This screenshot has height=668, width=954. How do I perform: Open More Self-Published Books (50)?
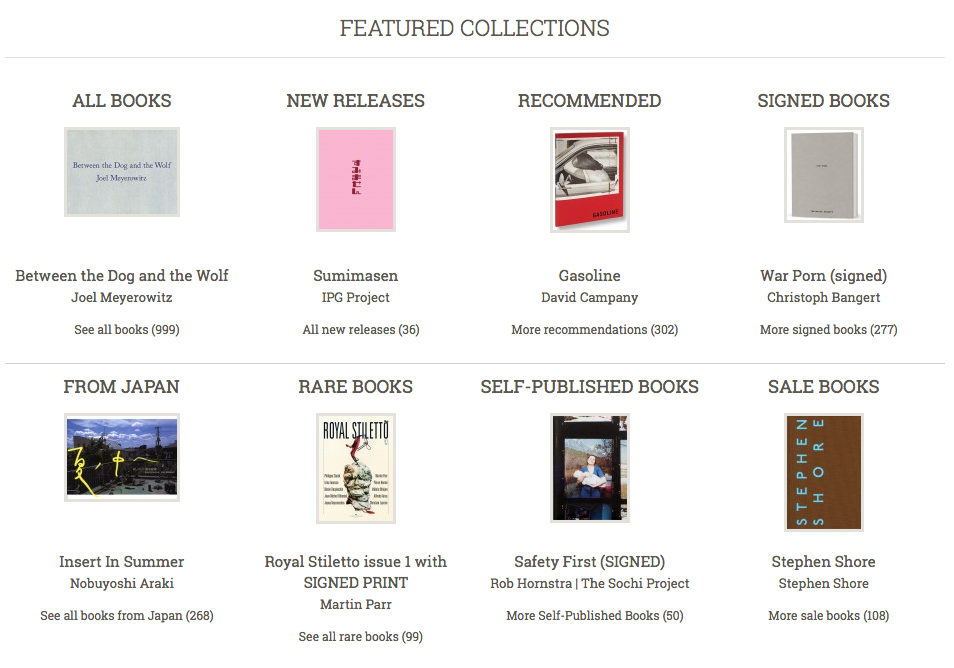point(595,615)
